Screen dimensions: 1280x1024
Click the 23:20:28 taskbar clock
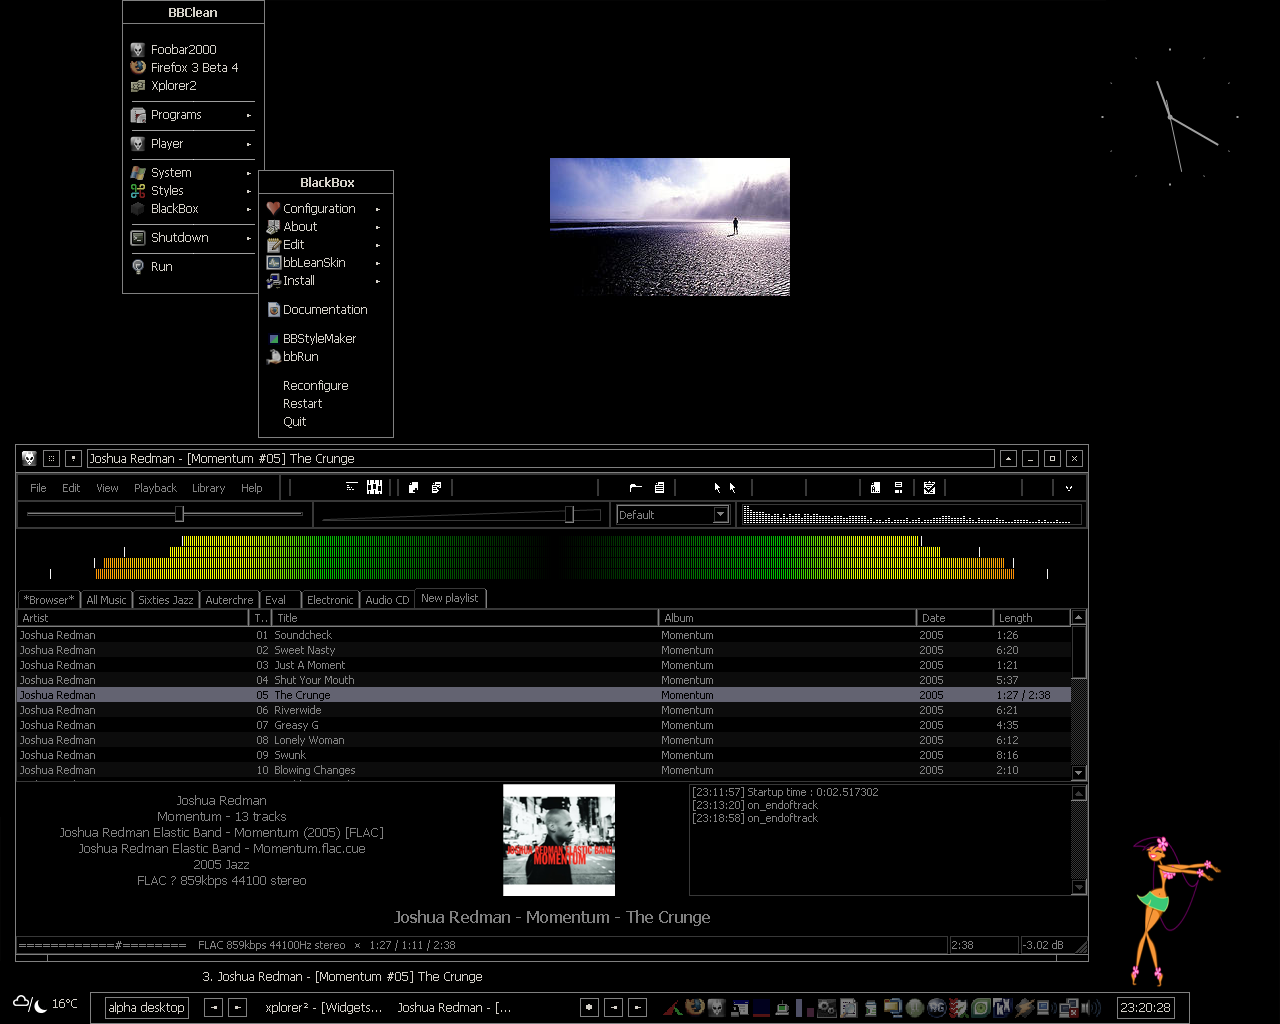[1145, 1007]
